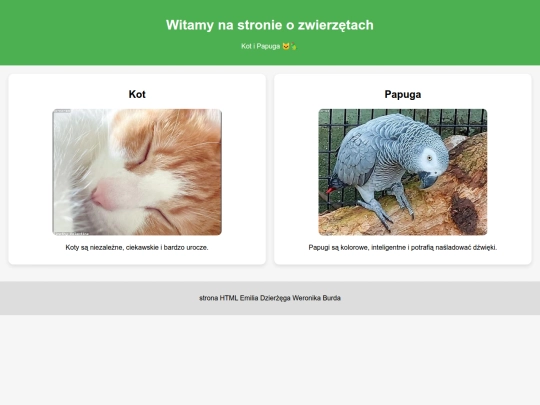
Task: Click the cat emoji in the header
Action: tap(286, 46)
